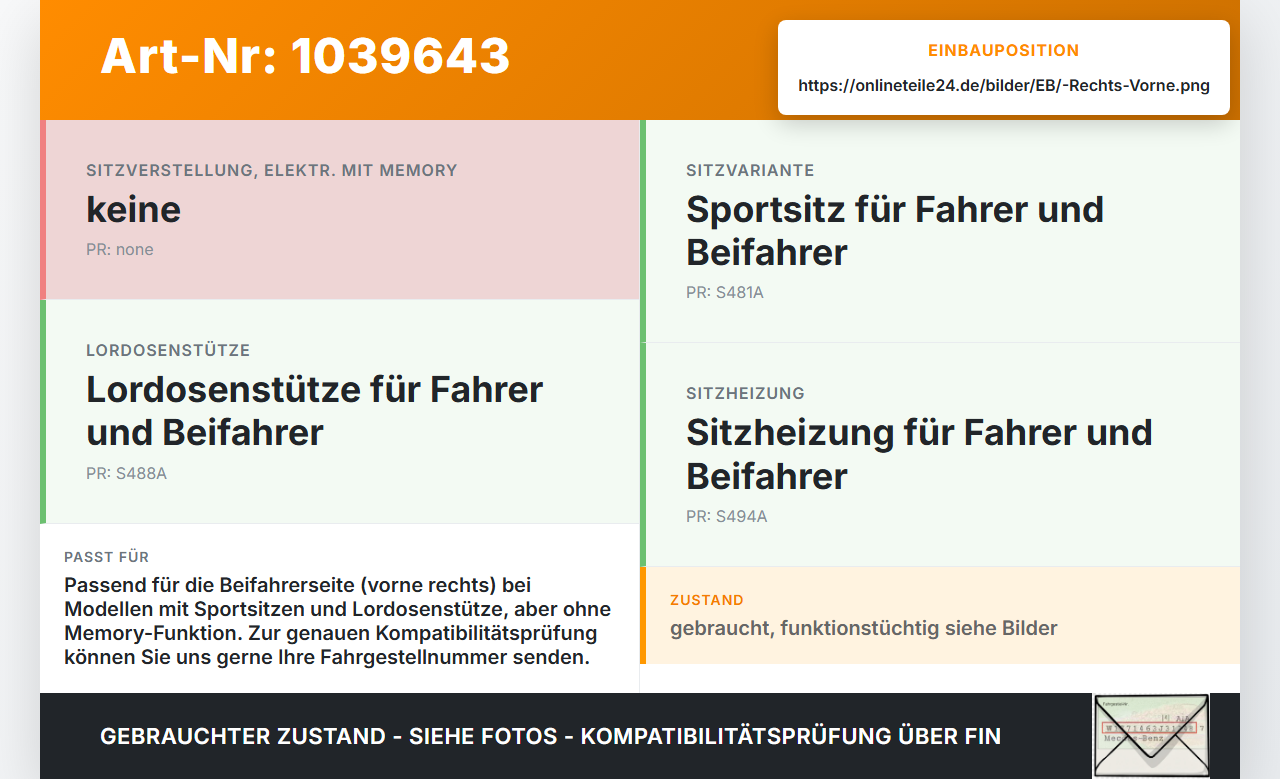The image size is (1280, 779).
Task: Select 'Sportsitz für Fahrer und Beifahrer' text
Action: [x=895, y=230]
